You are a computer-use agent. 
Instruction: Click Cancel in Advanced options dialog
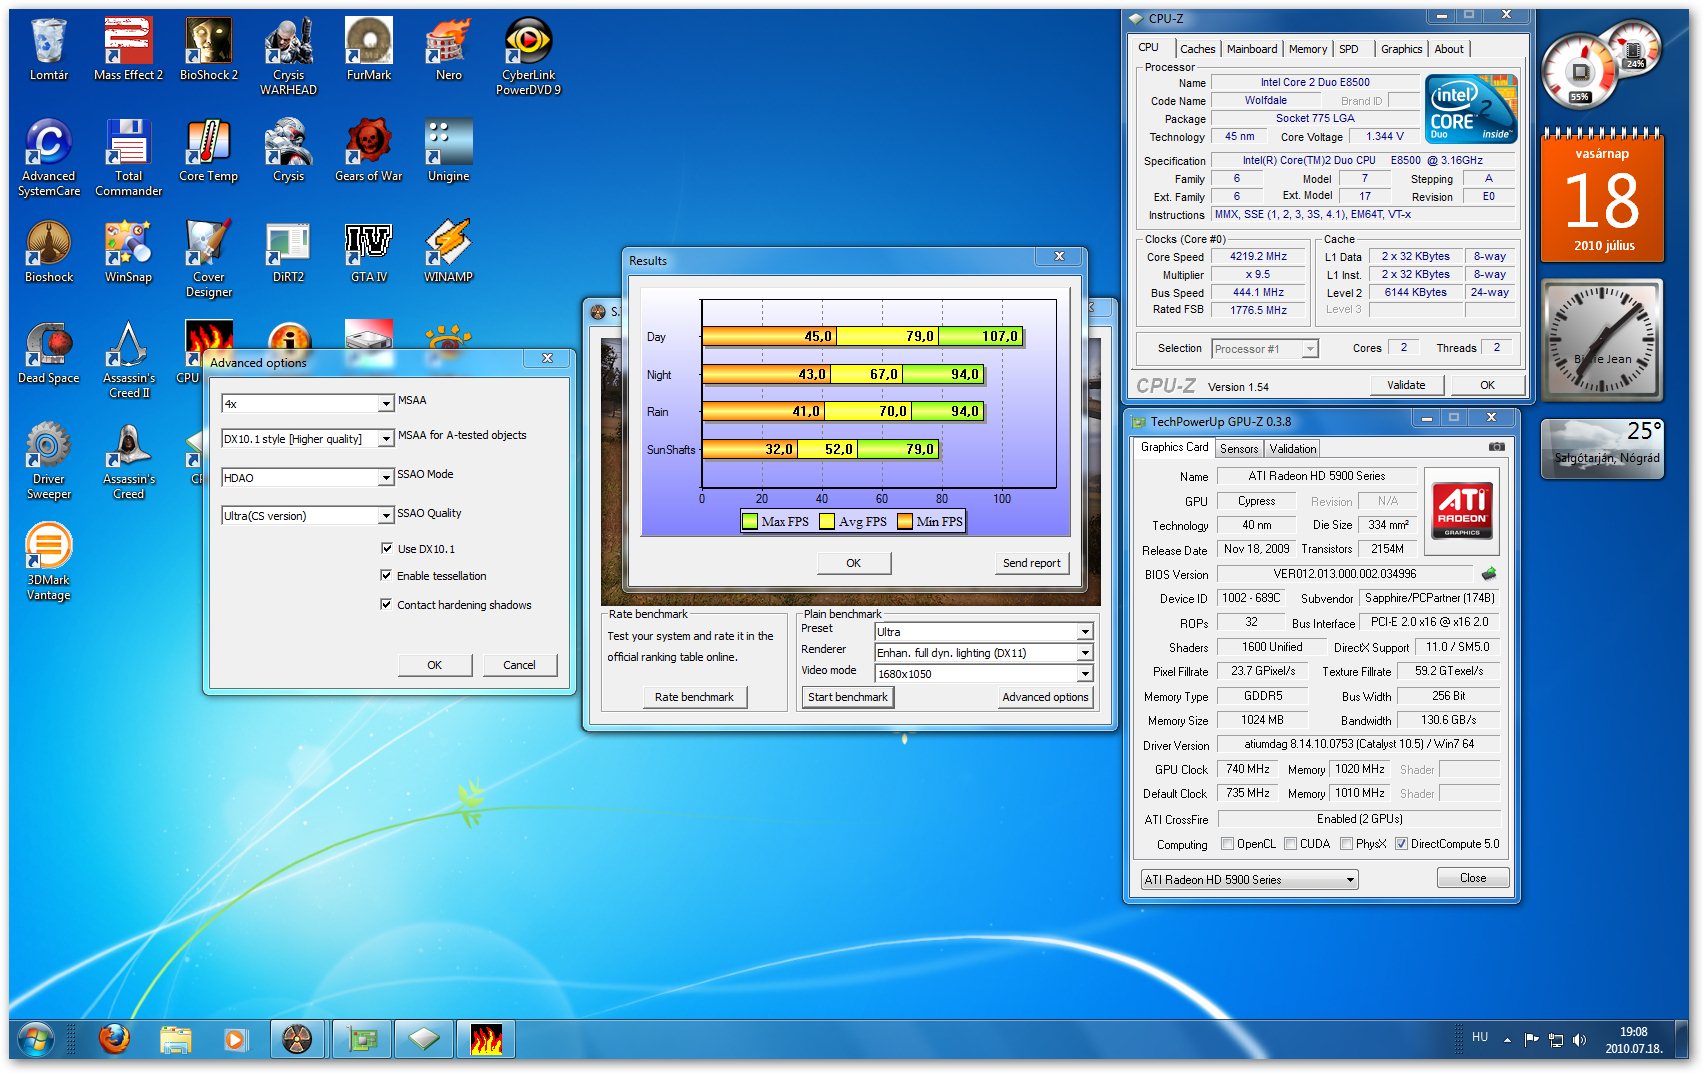pos(519,665)
